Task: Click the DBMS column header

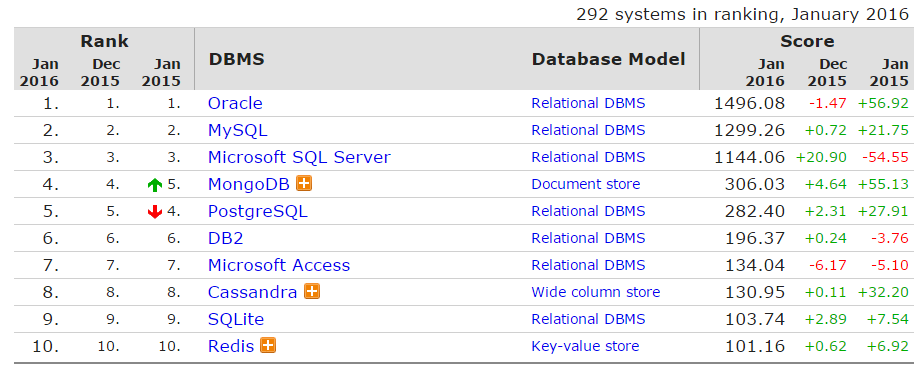Action: (x=237, y=59)
